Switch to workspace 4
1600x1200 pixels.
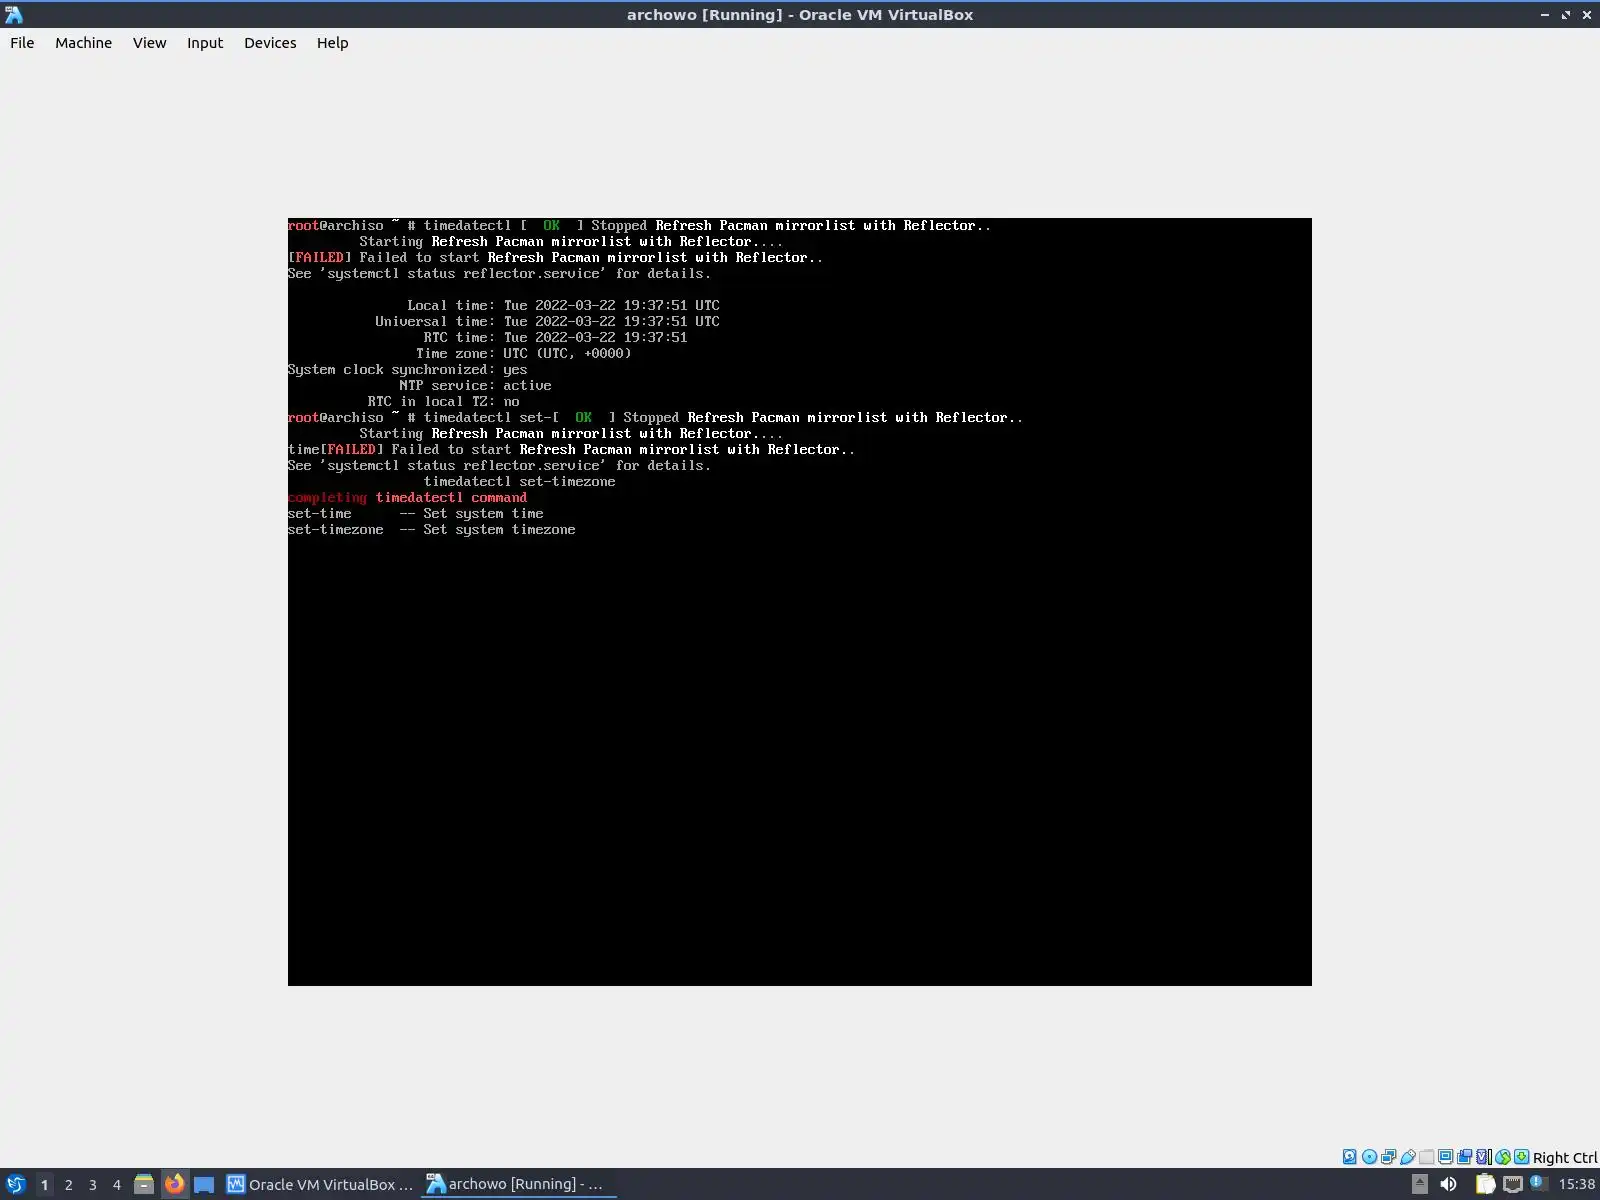pyautogui.click(x=116, y=1185)
